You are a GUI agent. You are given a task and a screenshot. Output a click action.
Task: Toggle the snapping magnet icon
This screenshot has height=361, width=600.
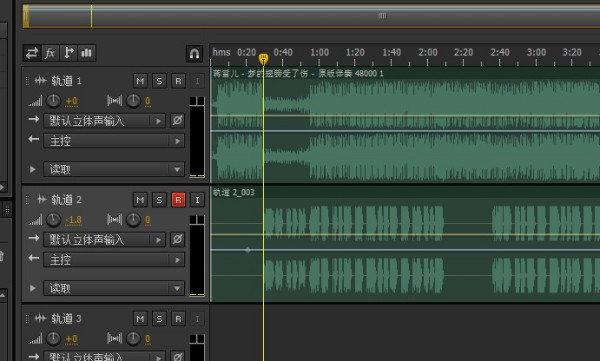point(194,54)
